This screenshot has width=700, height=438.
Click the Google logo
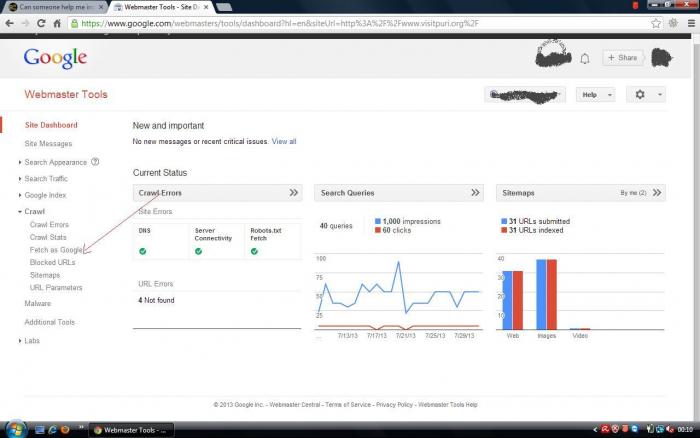click(55, 58)
